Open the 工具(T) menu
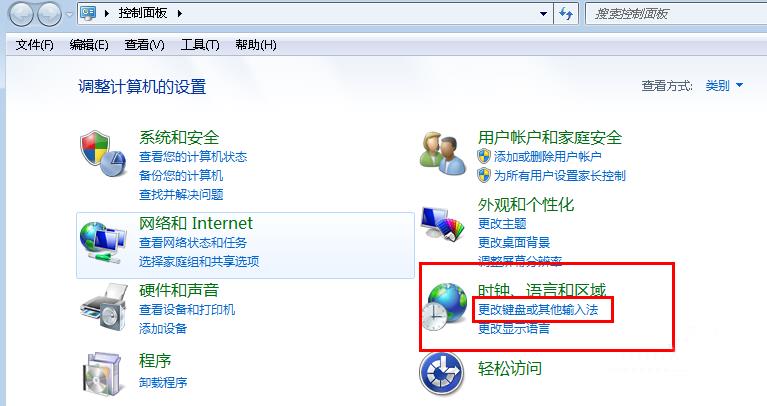The height and width of the screenshot is (406, 767). coord(200,45)
